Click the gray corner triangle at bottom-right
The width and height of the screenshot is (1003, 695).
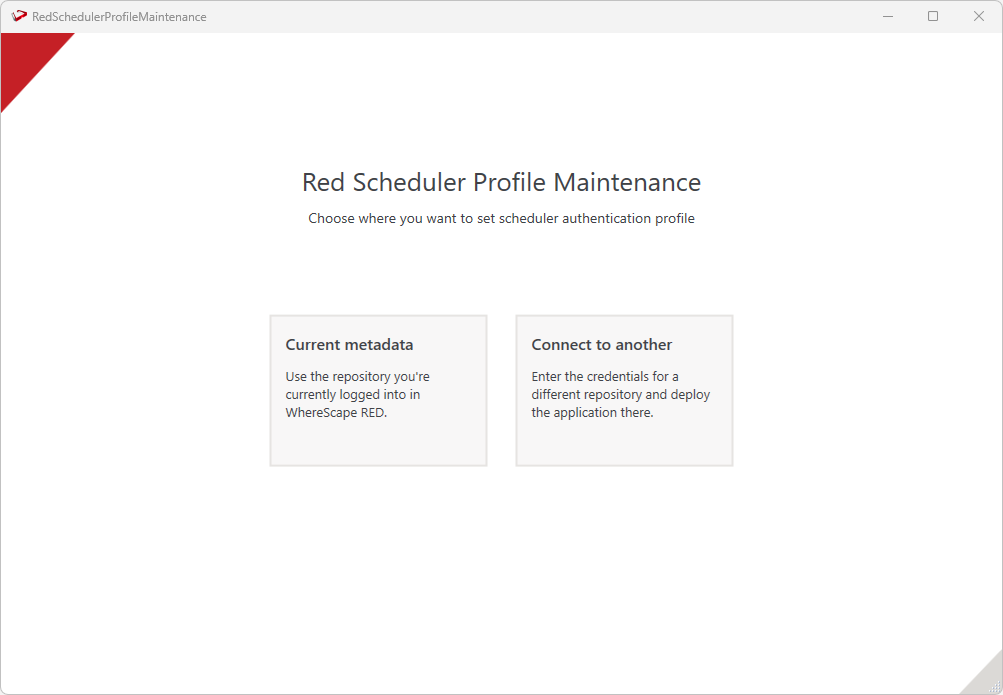coord(981,675)
